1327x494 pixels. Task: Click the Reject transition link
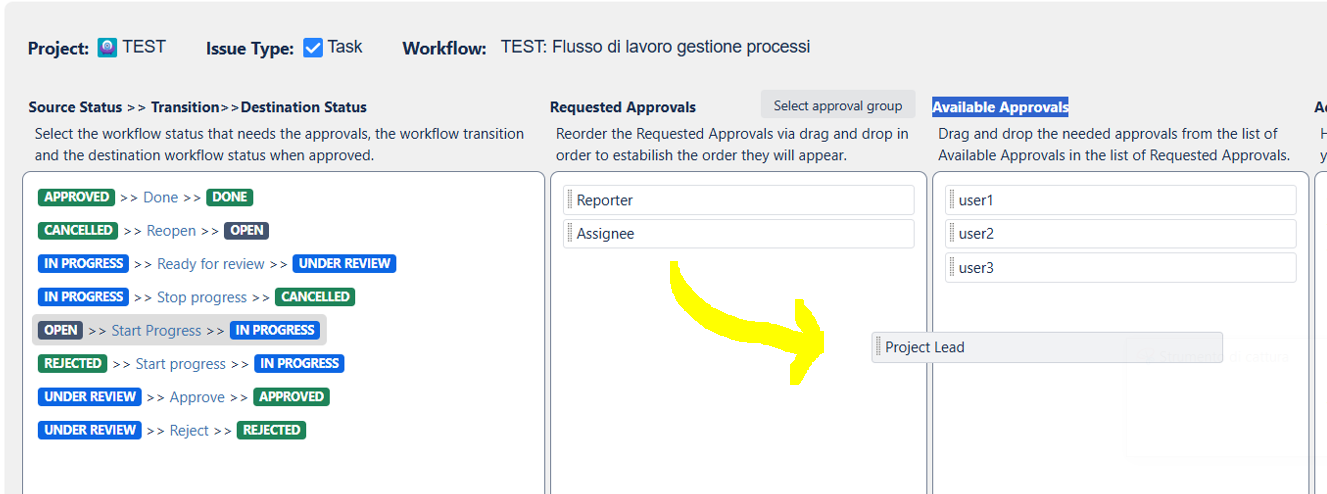189,430
